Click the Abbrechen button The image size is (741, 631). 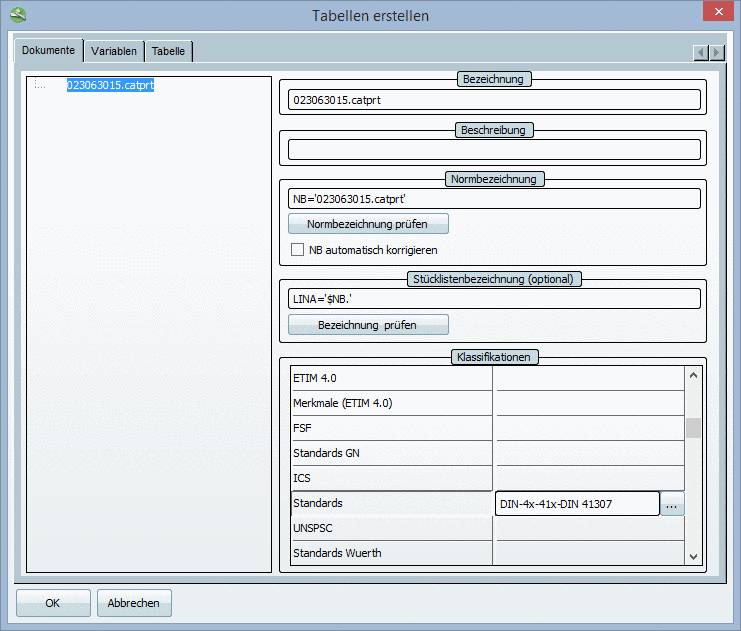coord(134,603)
